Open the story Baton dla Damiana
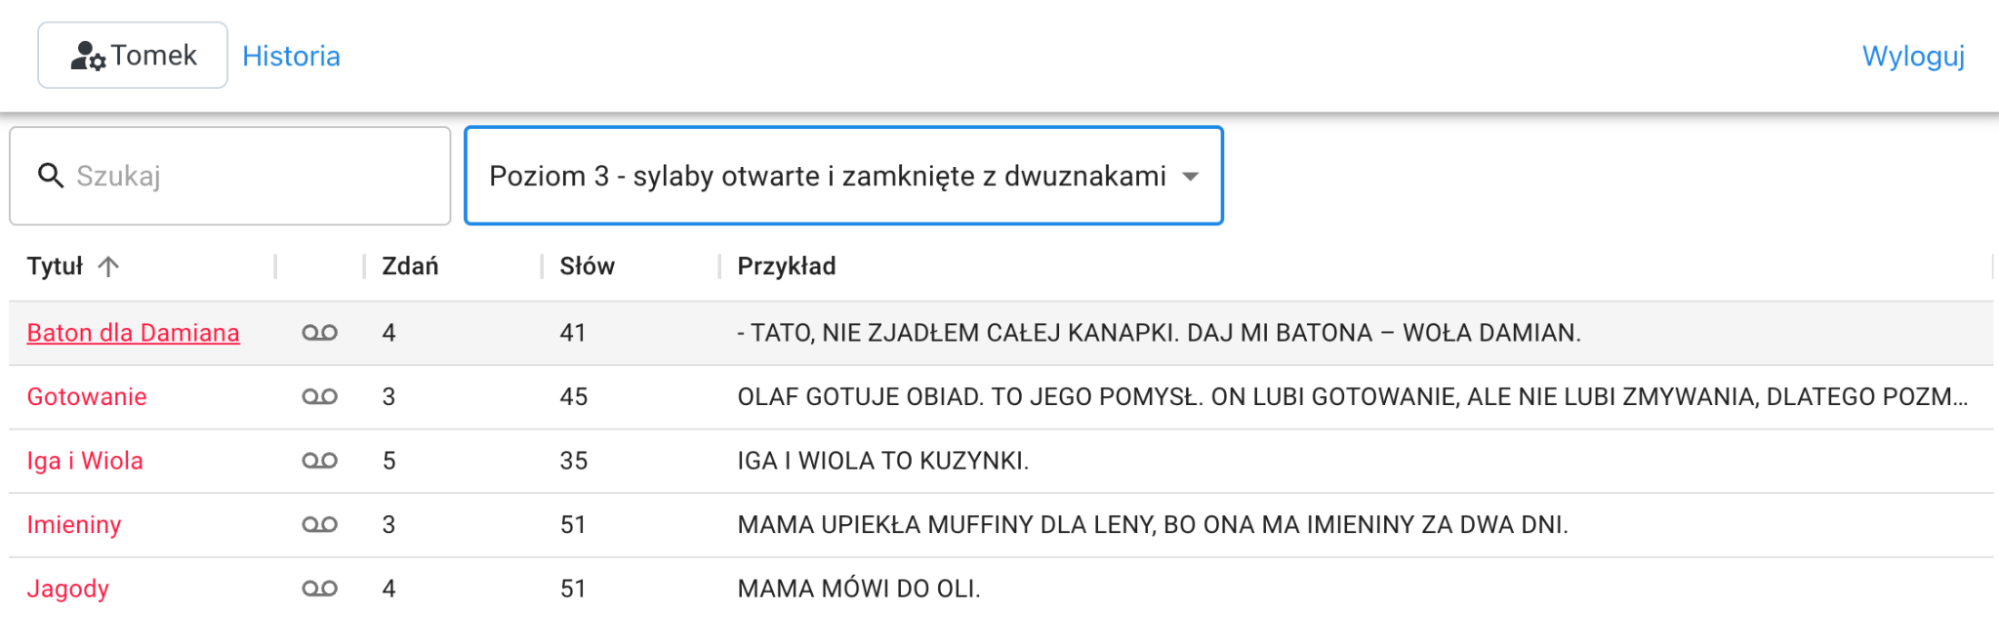1999x620 pixels. point(133,333)
